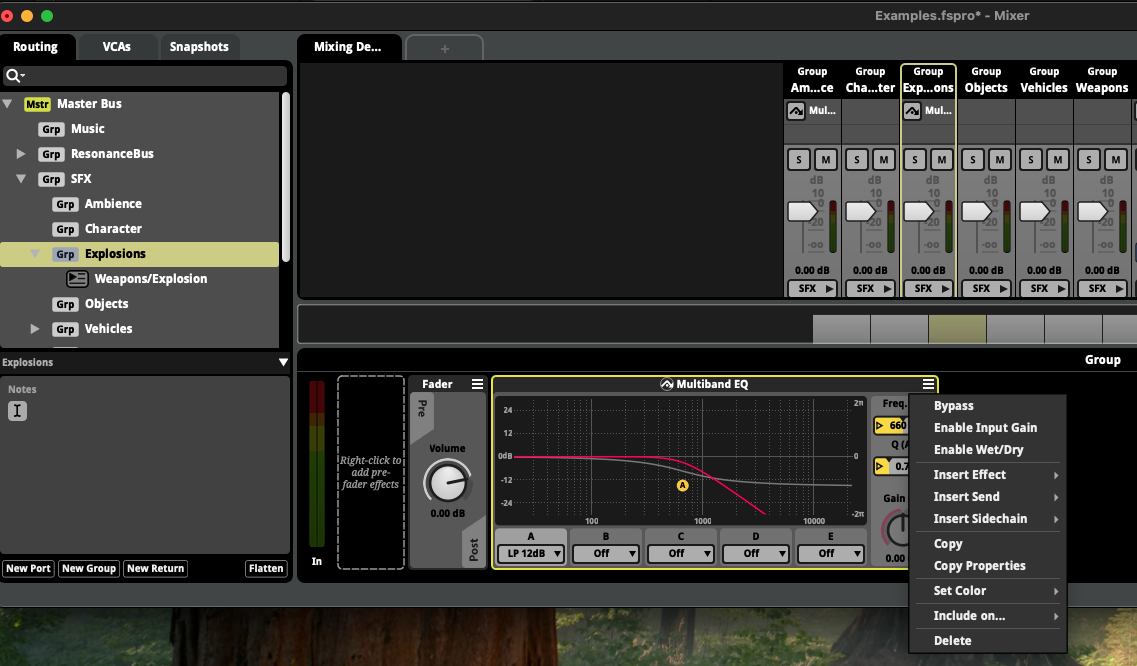Open band A filter type dropdown LP 12dB
Viewport: 1137px width, 666px height.
(532, 554)
